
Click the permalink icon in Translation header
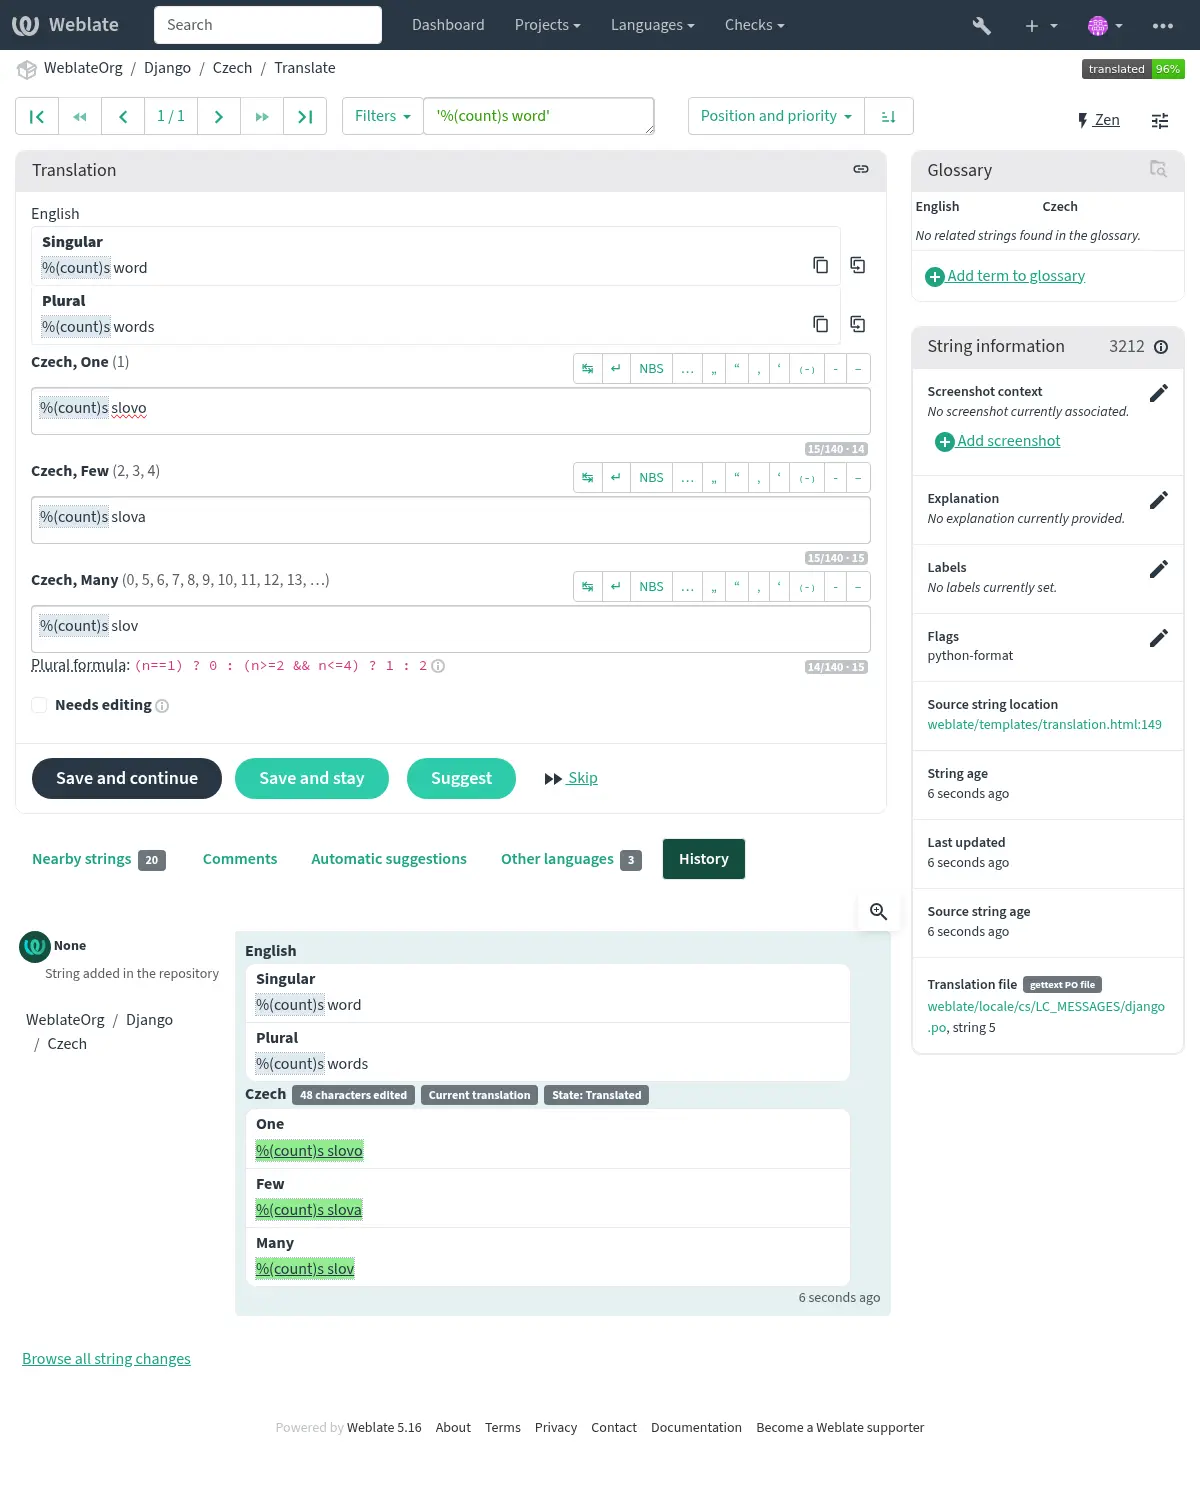coord(860,170)
